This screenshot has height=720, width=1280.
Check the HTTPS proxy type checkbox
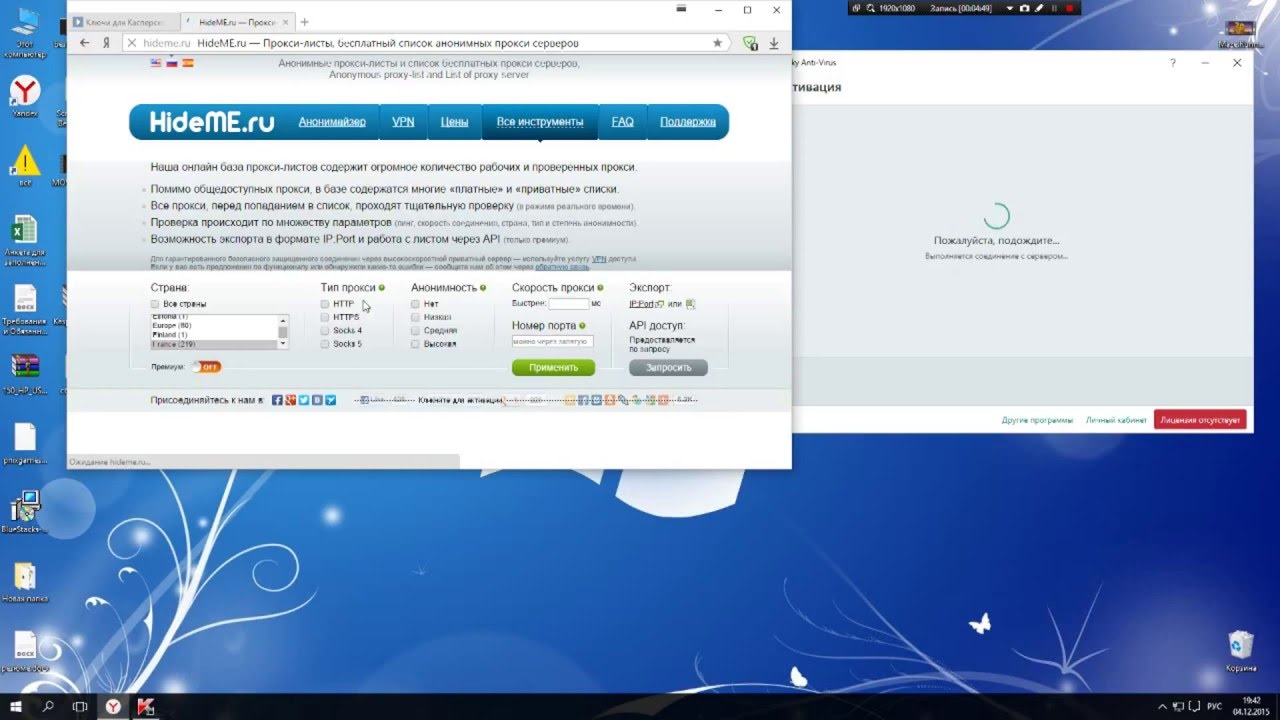point(325,317)
